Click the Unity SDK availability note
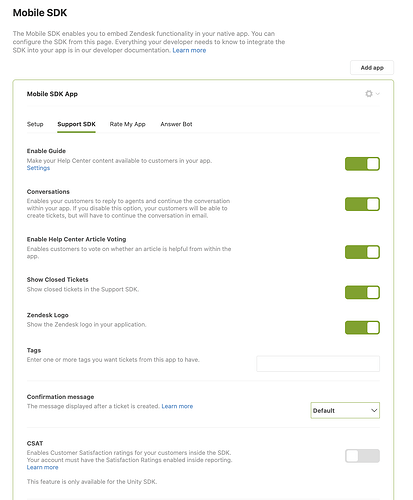 [x=92, y=482]
